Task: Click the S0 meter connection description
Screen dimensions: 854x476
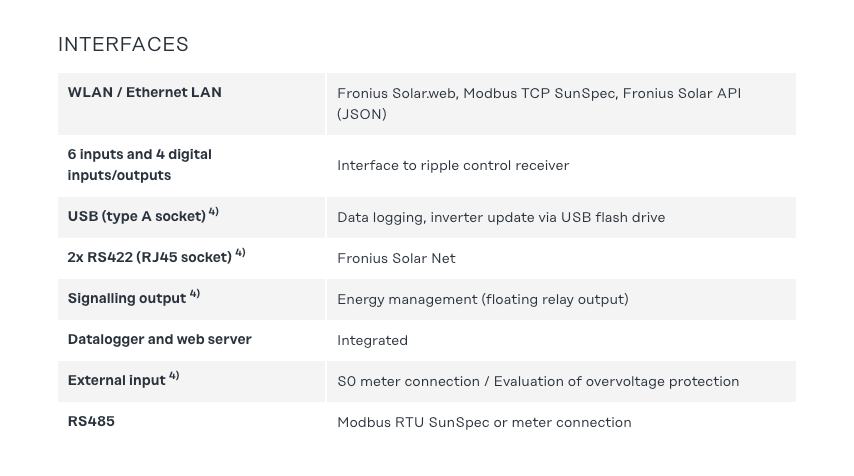Action: pos(538,381)
